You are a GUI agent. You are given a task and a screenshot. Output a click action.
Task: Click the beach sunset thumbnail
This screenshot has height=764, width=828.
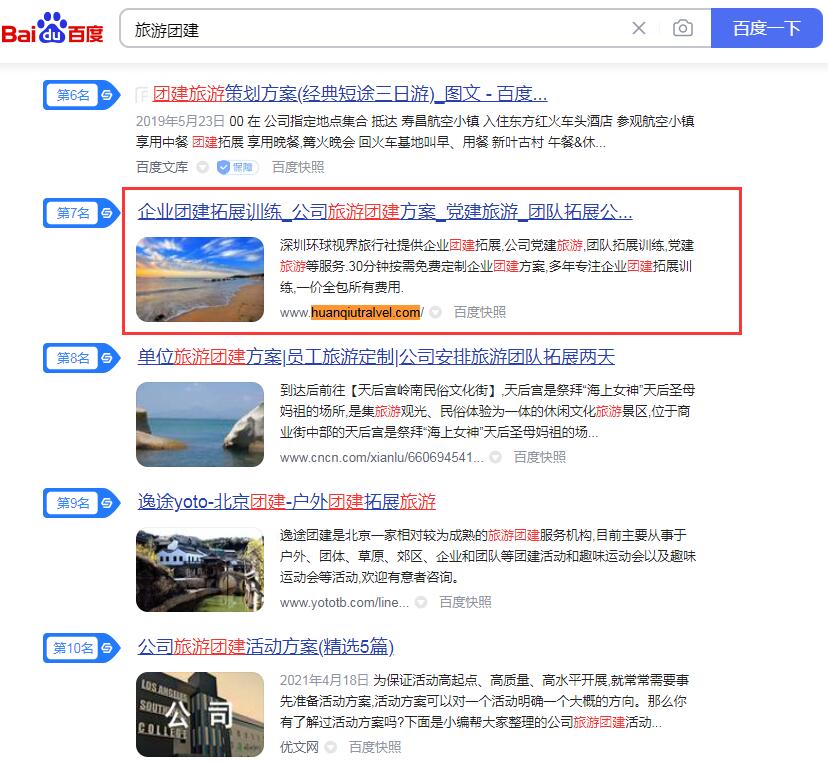200,279
